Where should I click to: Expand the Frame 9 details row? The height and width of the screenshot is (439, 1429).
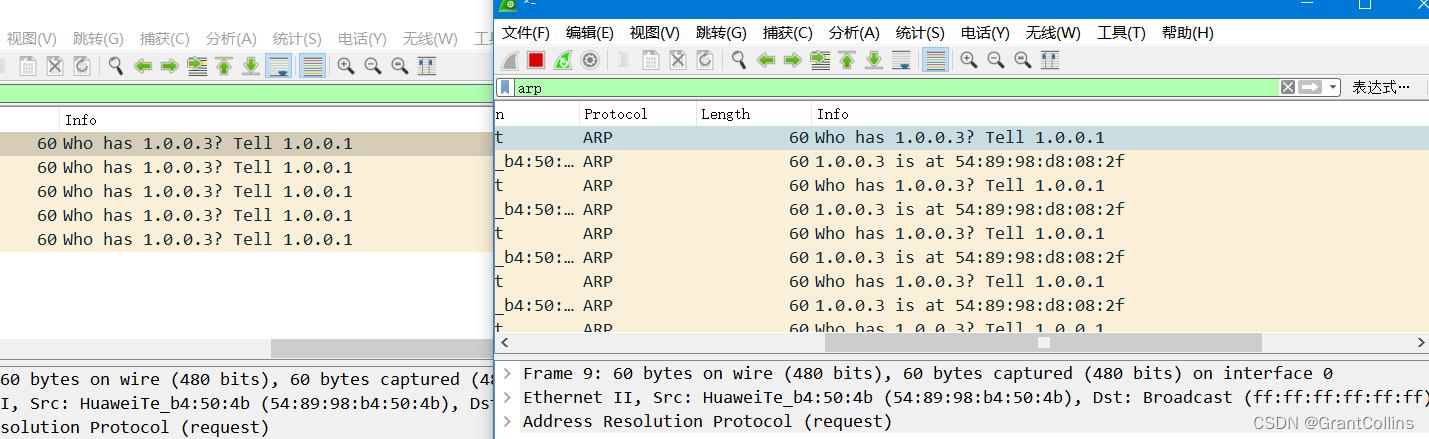pyautogui.click(x=508, y=373)
